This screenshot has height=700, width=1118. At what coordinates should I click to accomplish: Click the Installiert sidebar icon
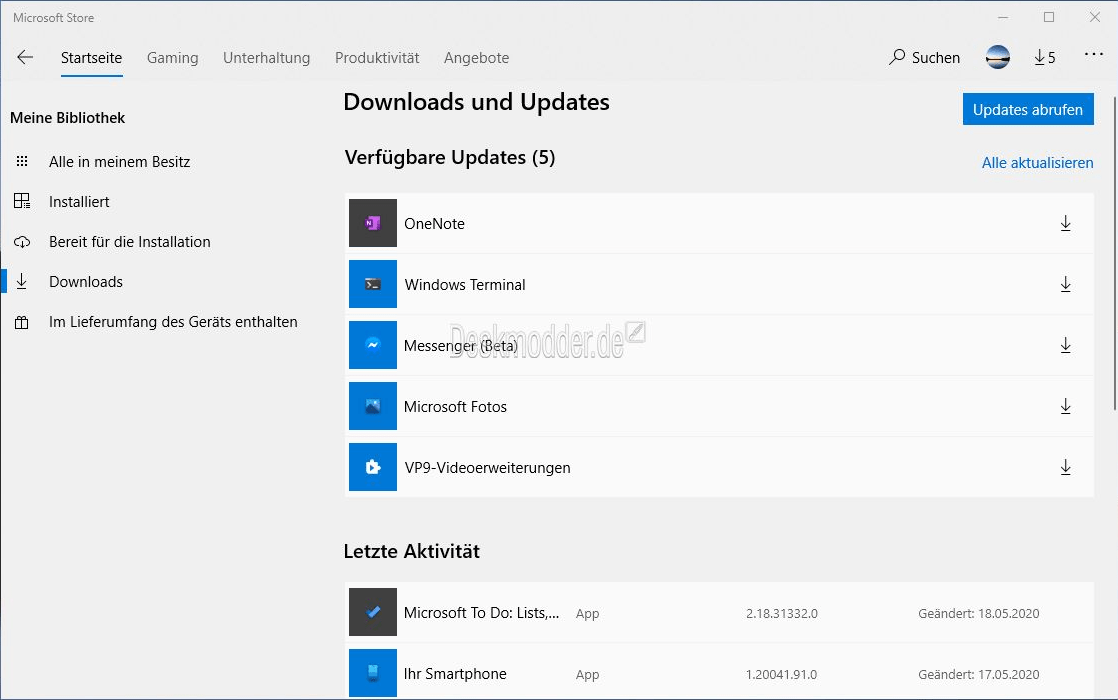[x=22, y=201]
